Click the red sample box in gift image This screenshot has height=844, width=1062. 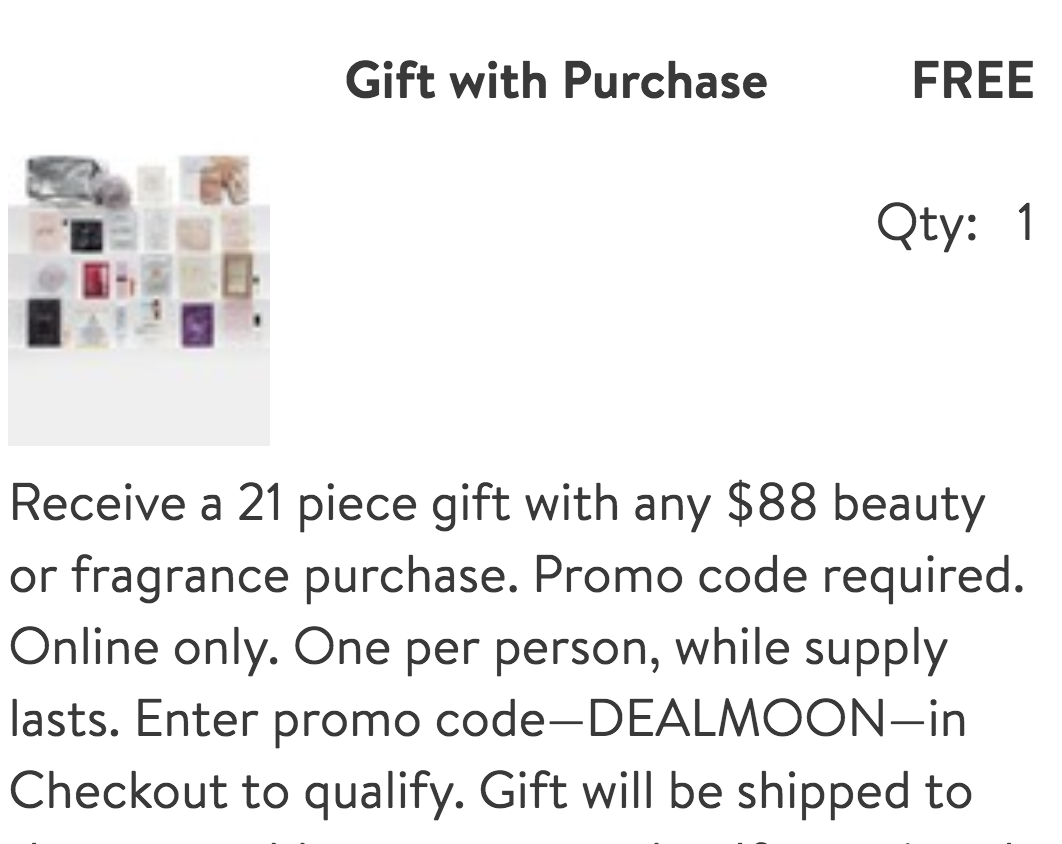click(95, 280)
